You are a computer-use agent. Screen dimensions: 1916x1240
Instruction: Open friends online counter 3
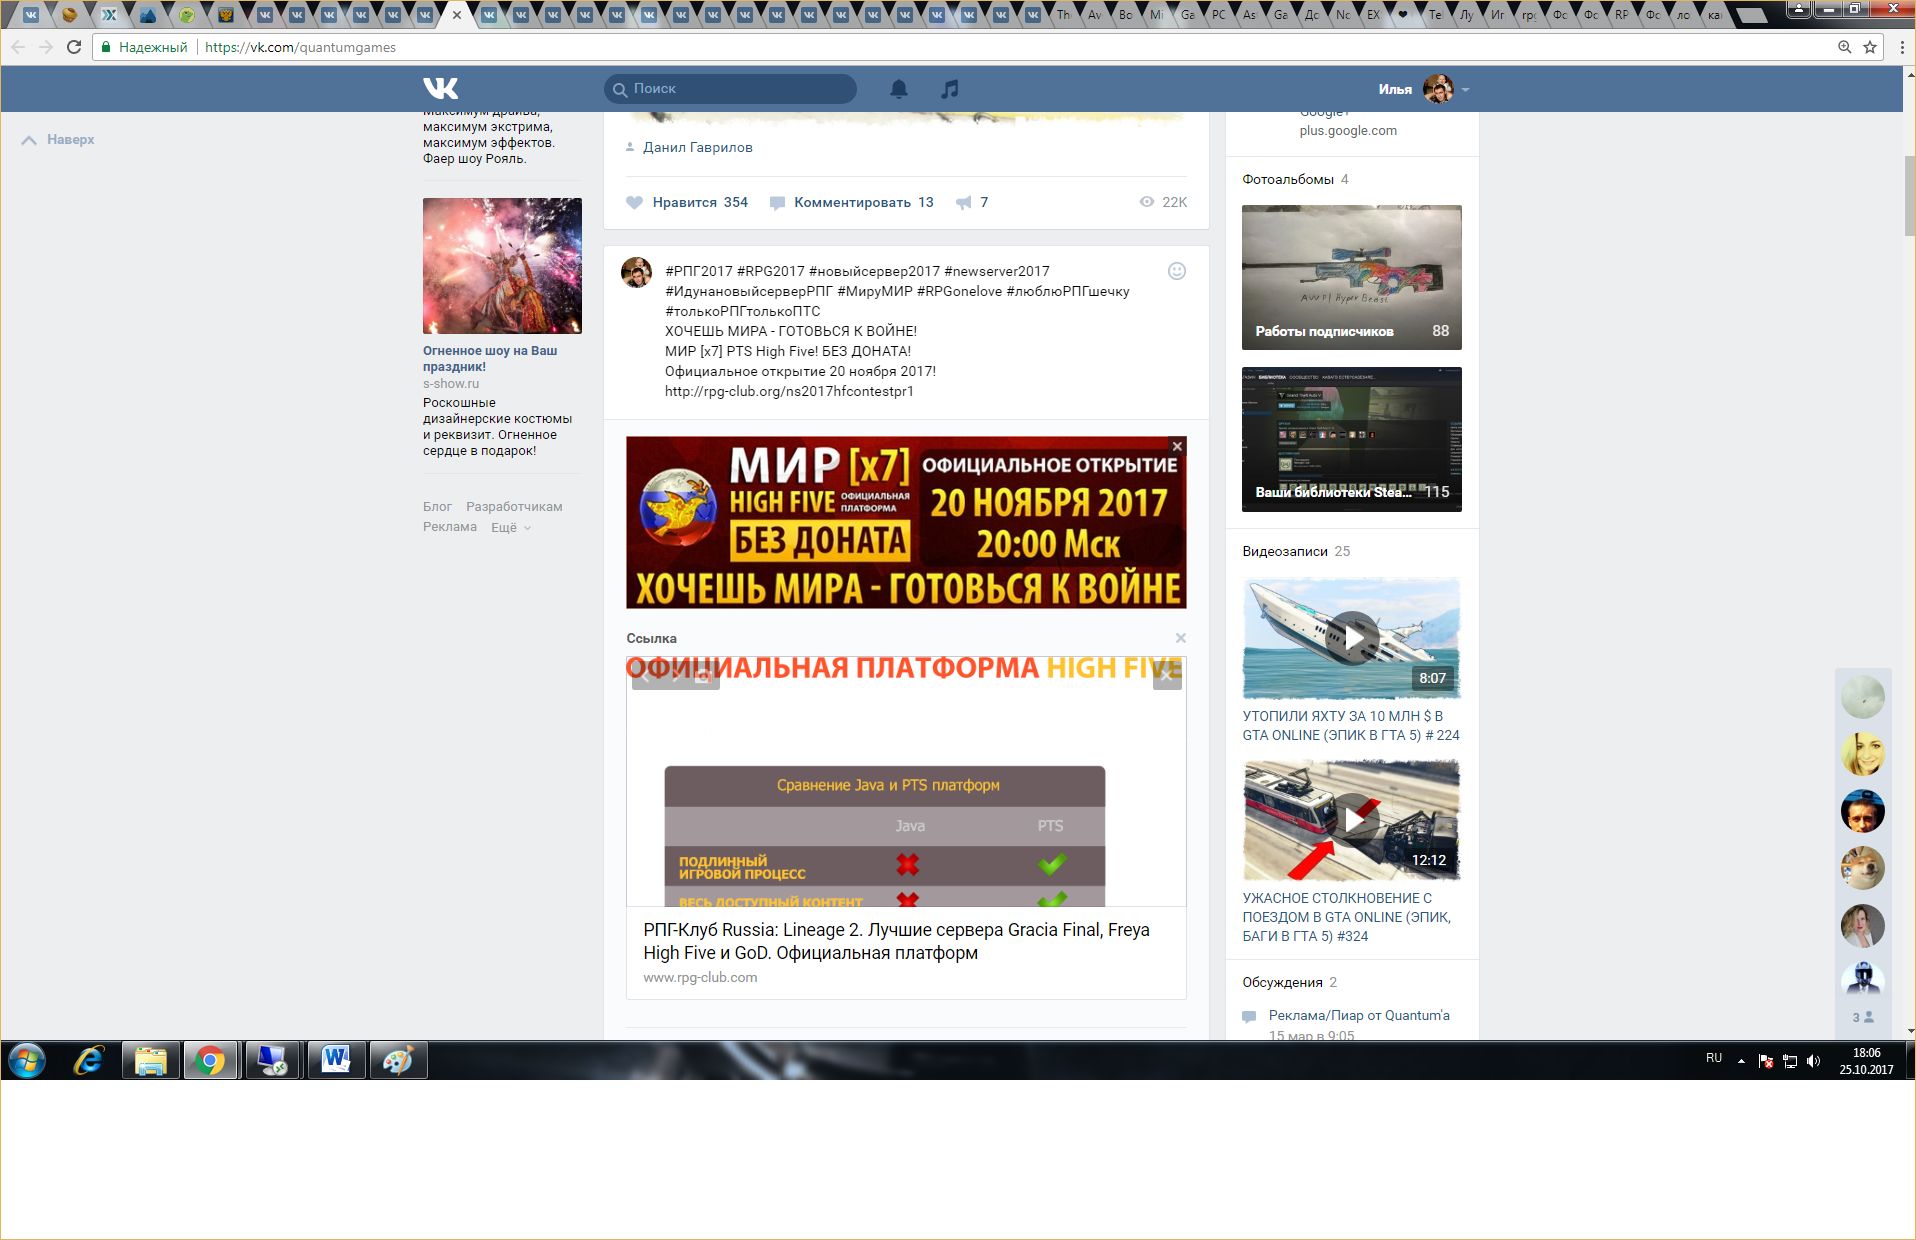[1863, 1017]
